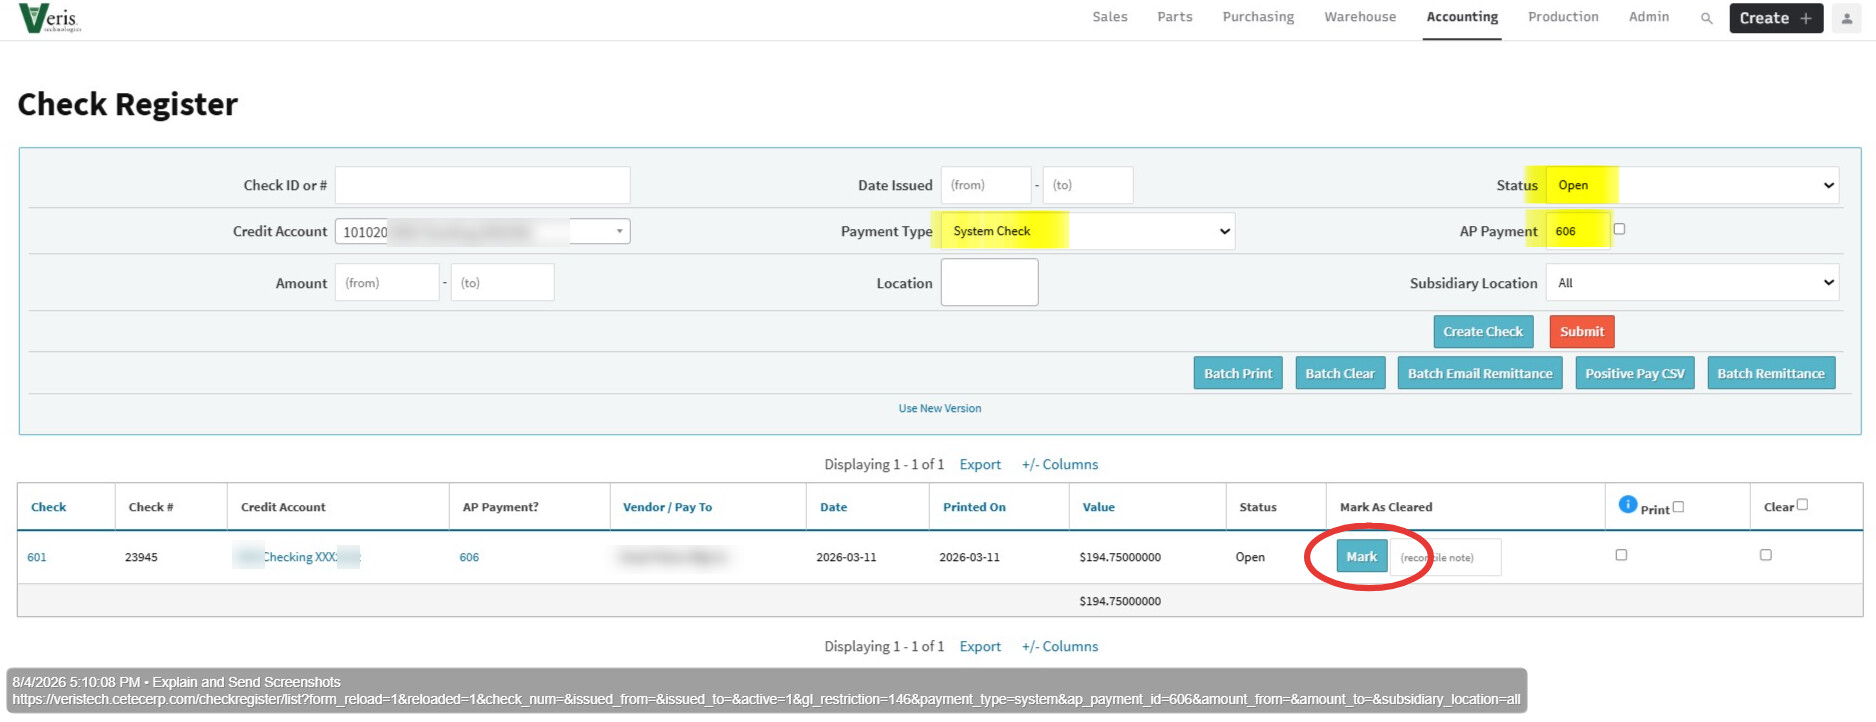Tick the checkbox next to AP Payment field
The height and width of the screenshot is (722, 1876).
click(1620, 229)
